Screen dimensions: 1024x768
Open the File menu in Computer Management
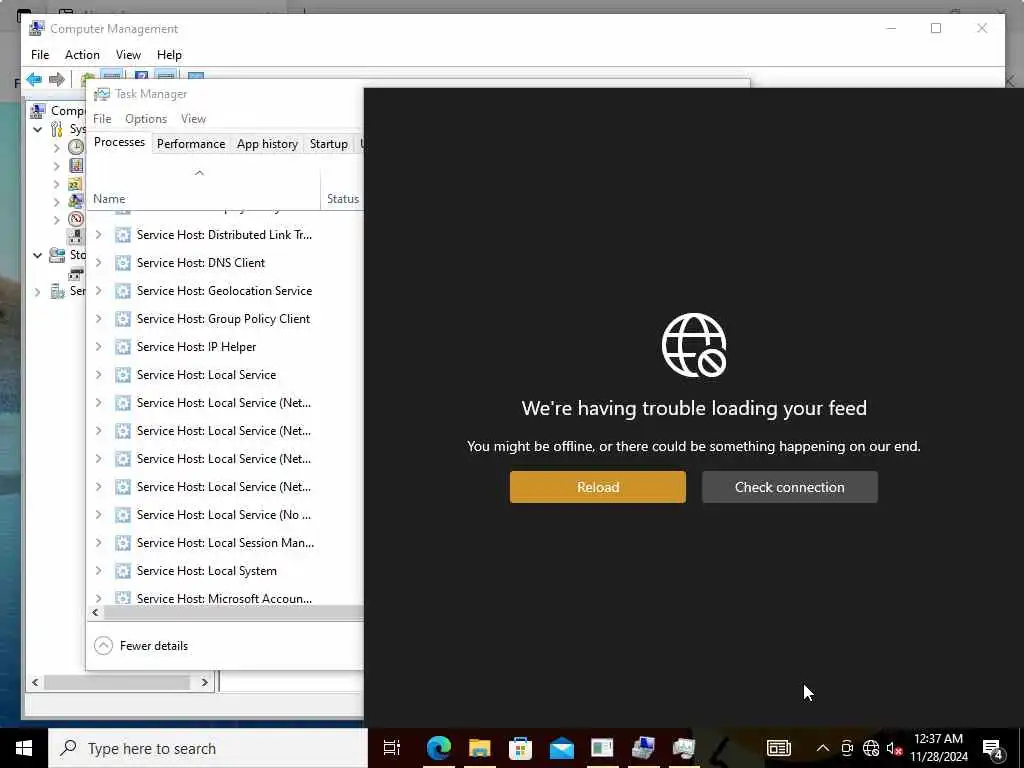[x=40, y=55]
